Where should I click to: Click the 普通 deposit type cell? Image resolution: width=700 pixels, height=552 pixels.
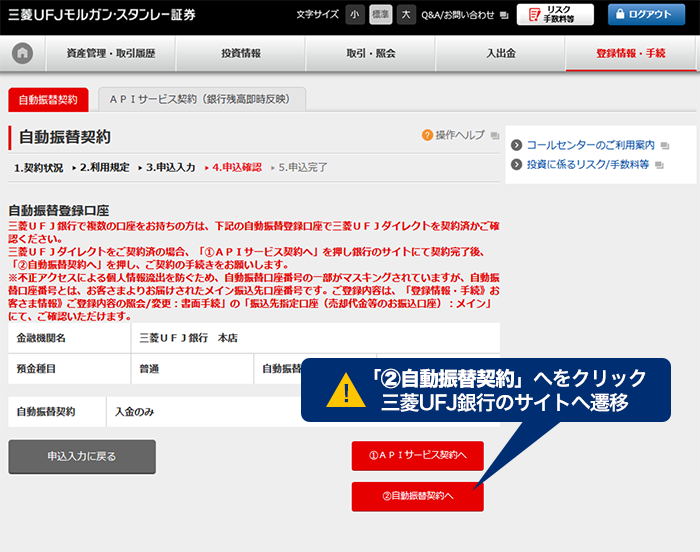coord(192,369)
